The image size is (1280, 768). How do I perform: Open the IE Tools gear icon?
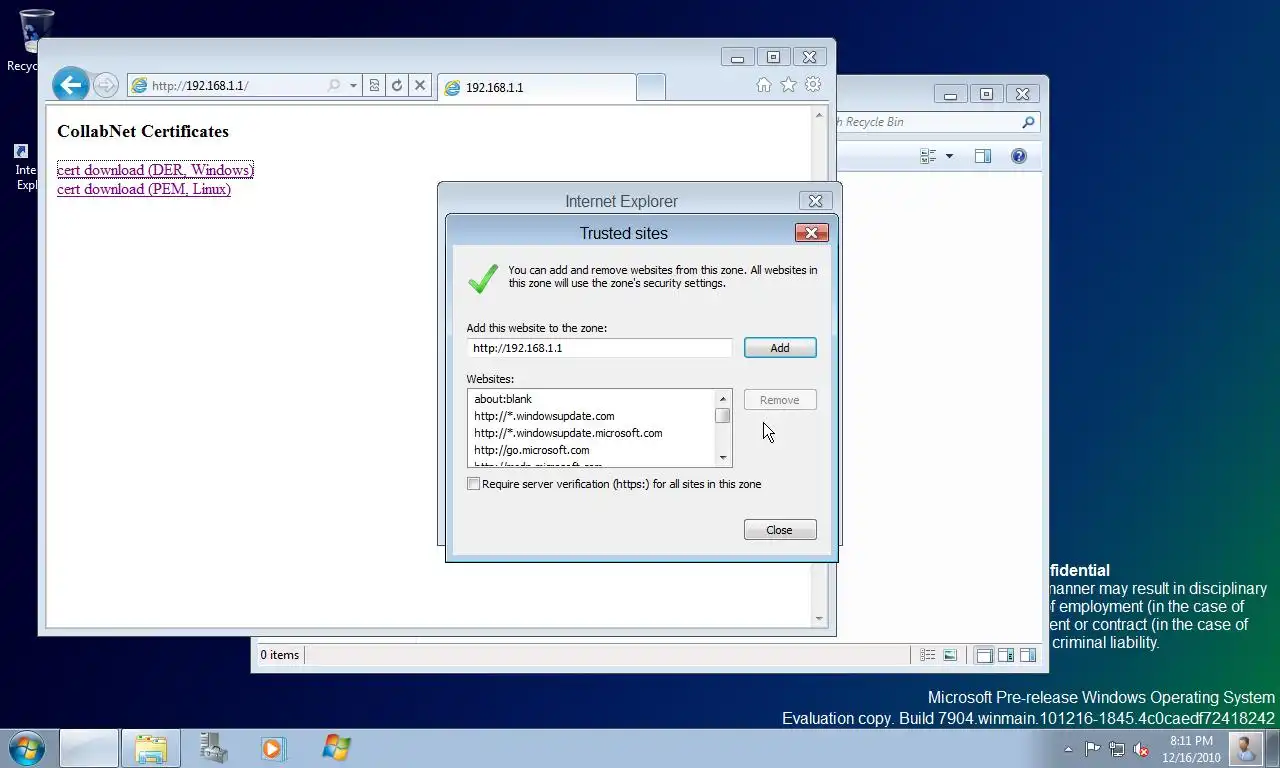pos(813,85)
